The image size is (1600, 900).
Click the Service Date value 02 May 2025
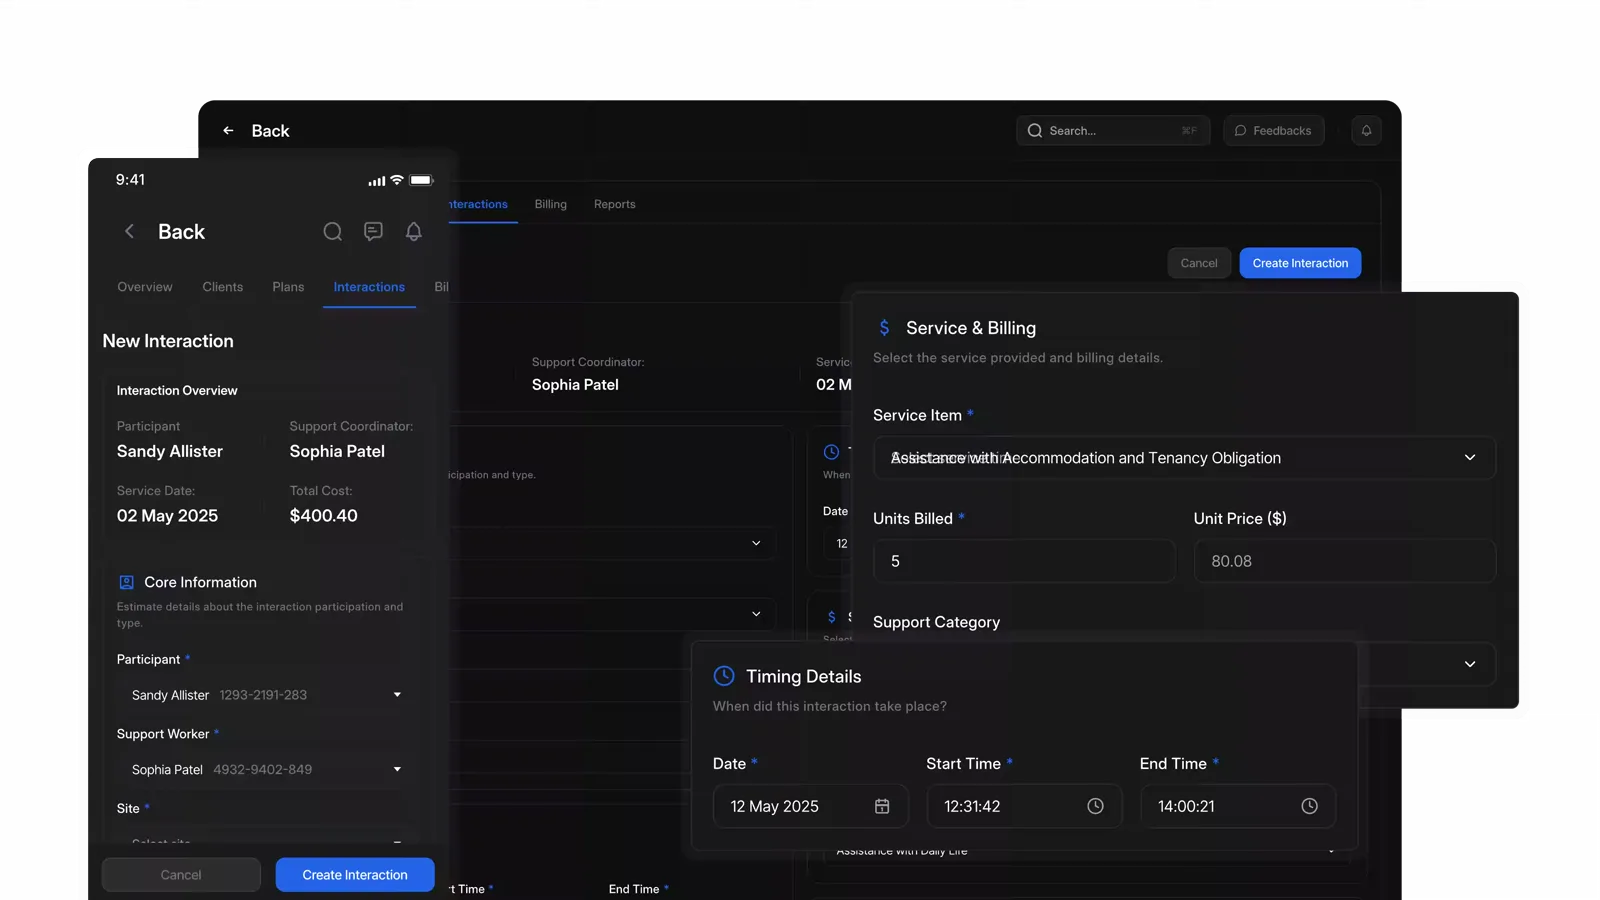[x=167, y=516]
